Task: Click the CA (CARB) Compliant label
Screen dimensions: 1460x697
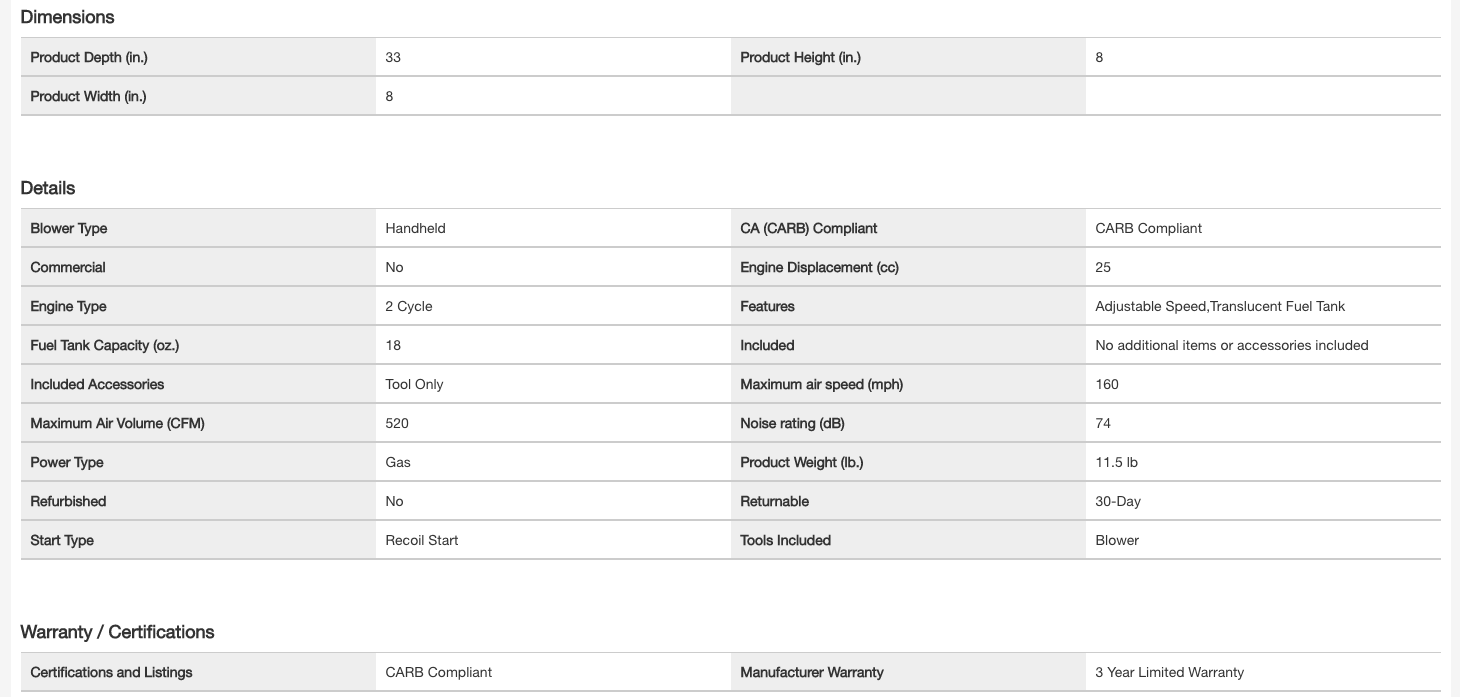Action: click(808, 229)
